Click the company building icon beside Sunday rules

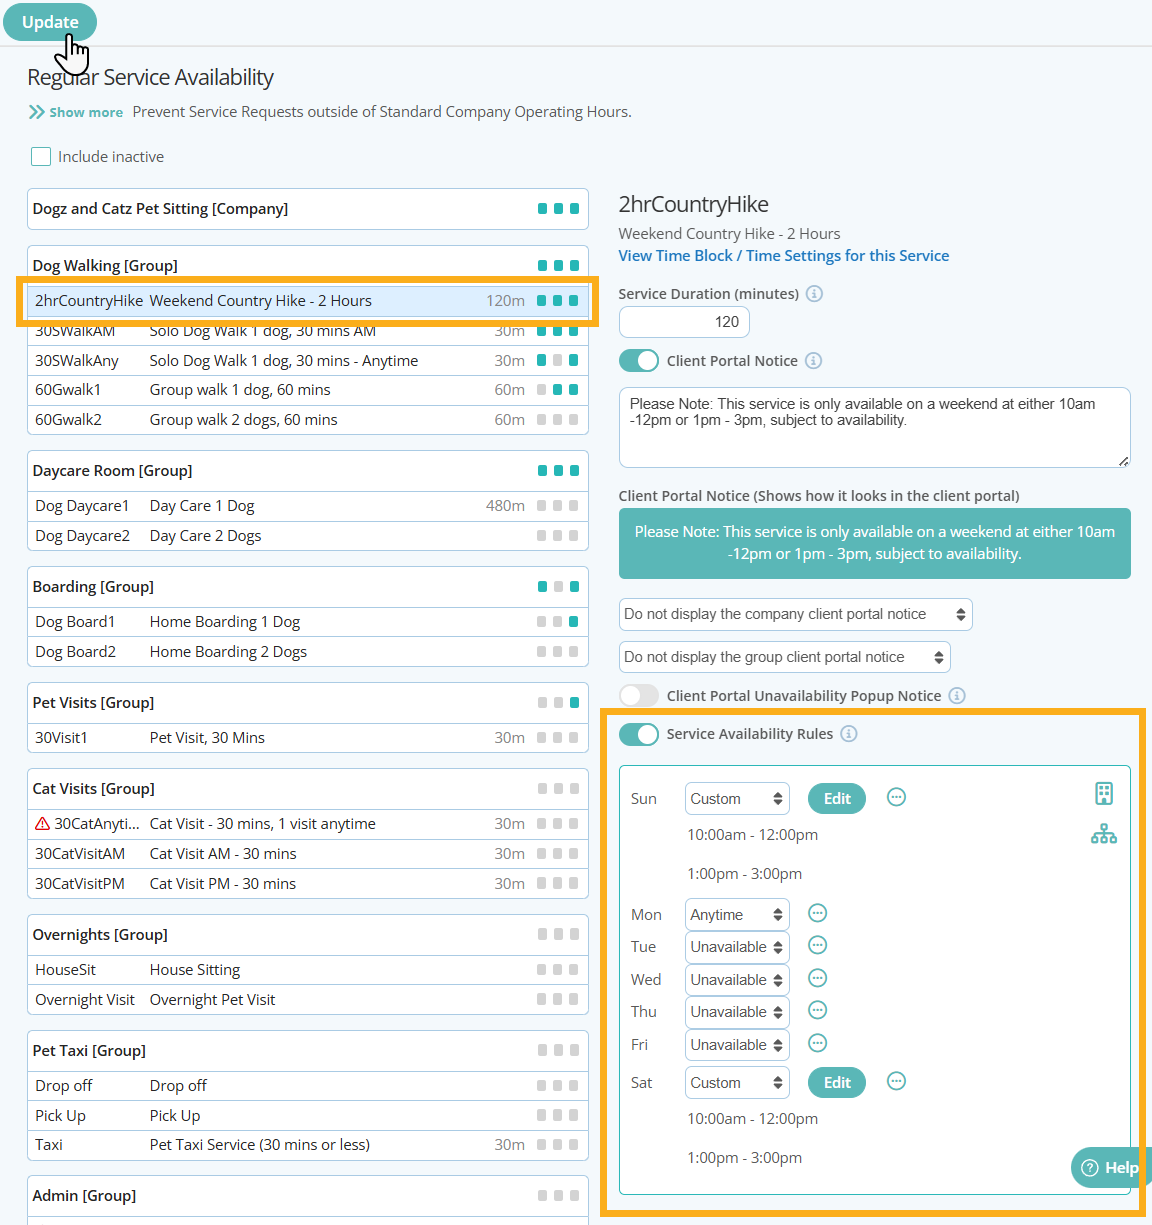pyautogui.click(x=1104, y=793)
